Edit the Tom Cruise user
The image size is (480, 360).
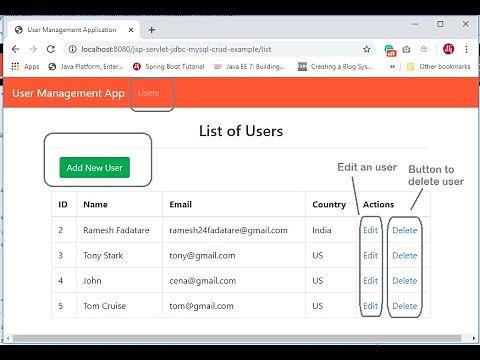pyautogui.click(x=370, y=306)
